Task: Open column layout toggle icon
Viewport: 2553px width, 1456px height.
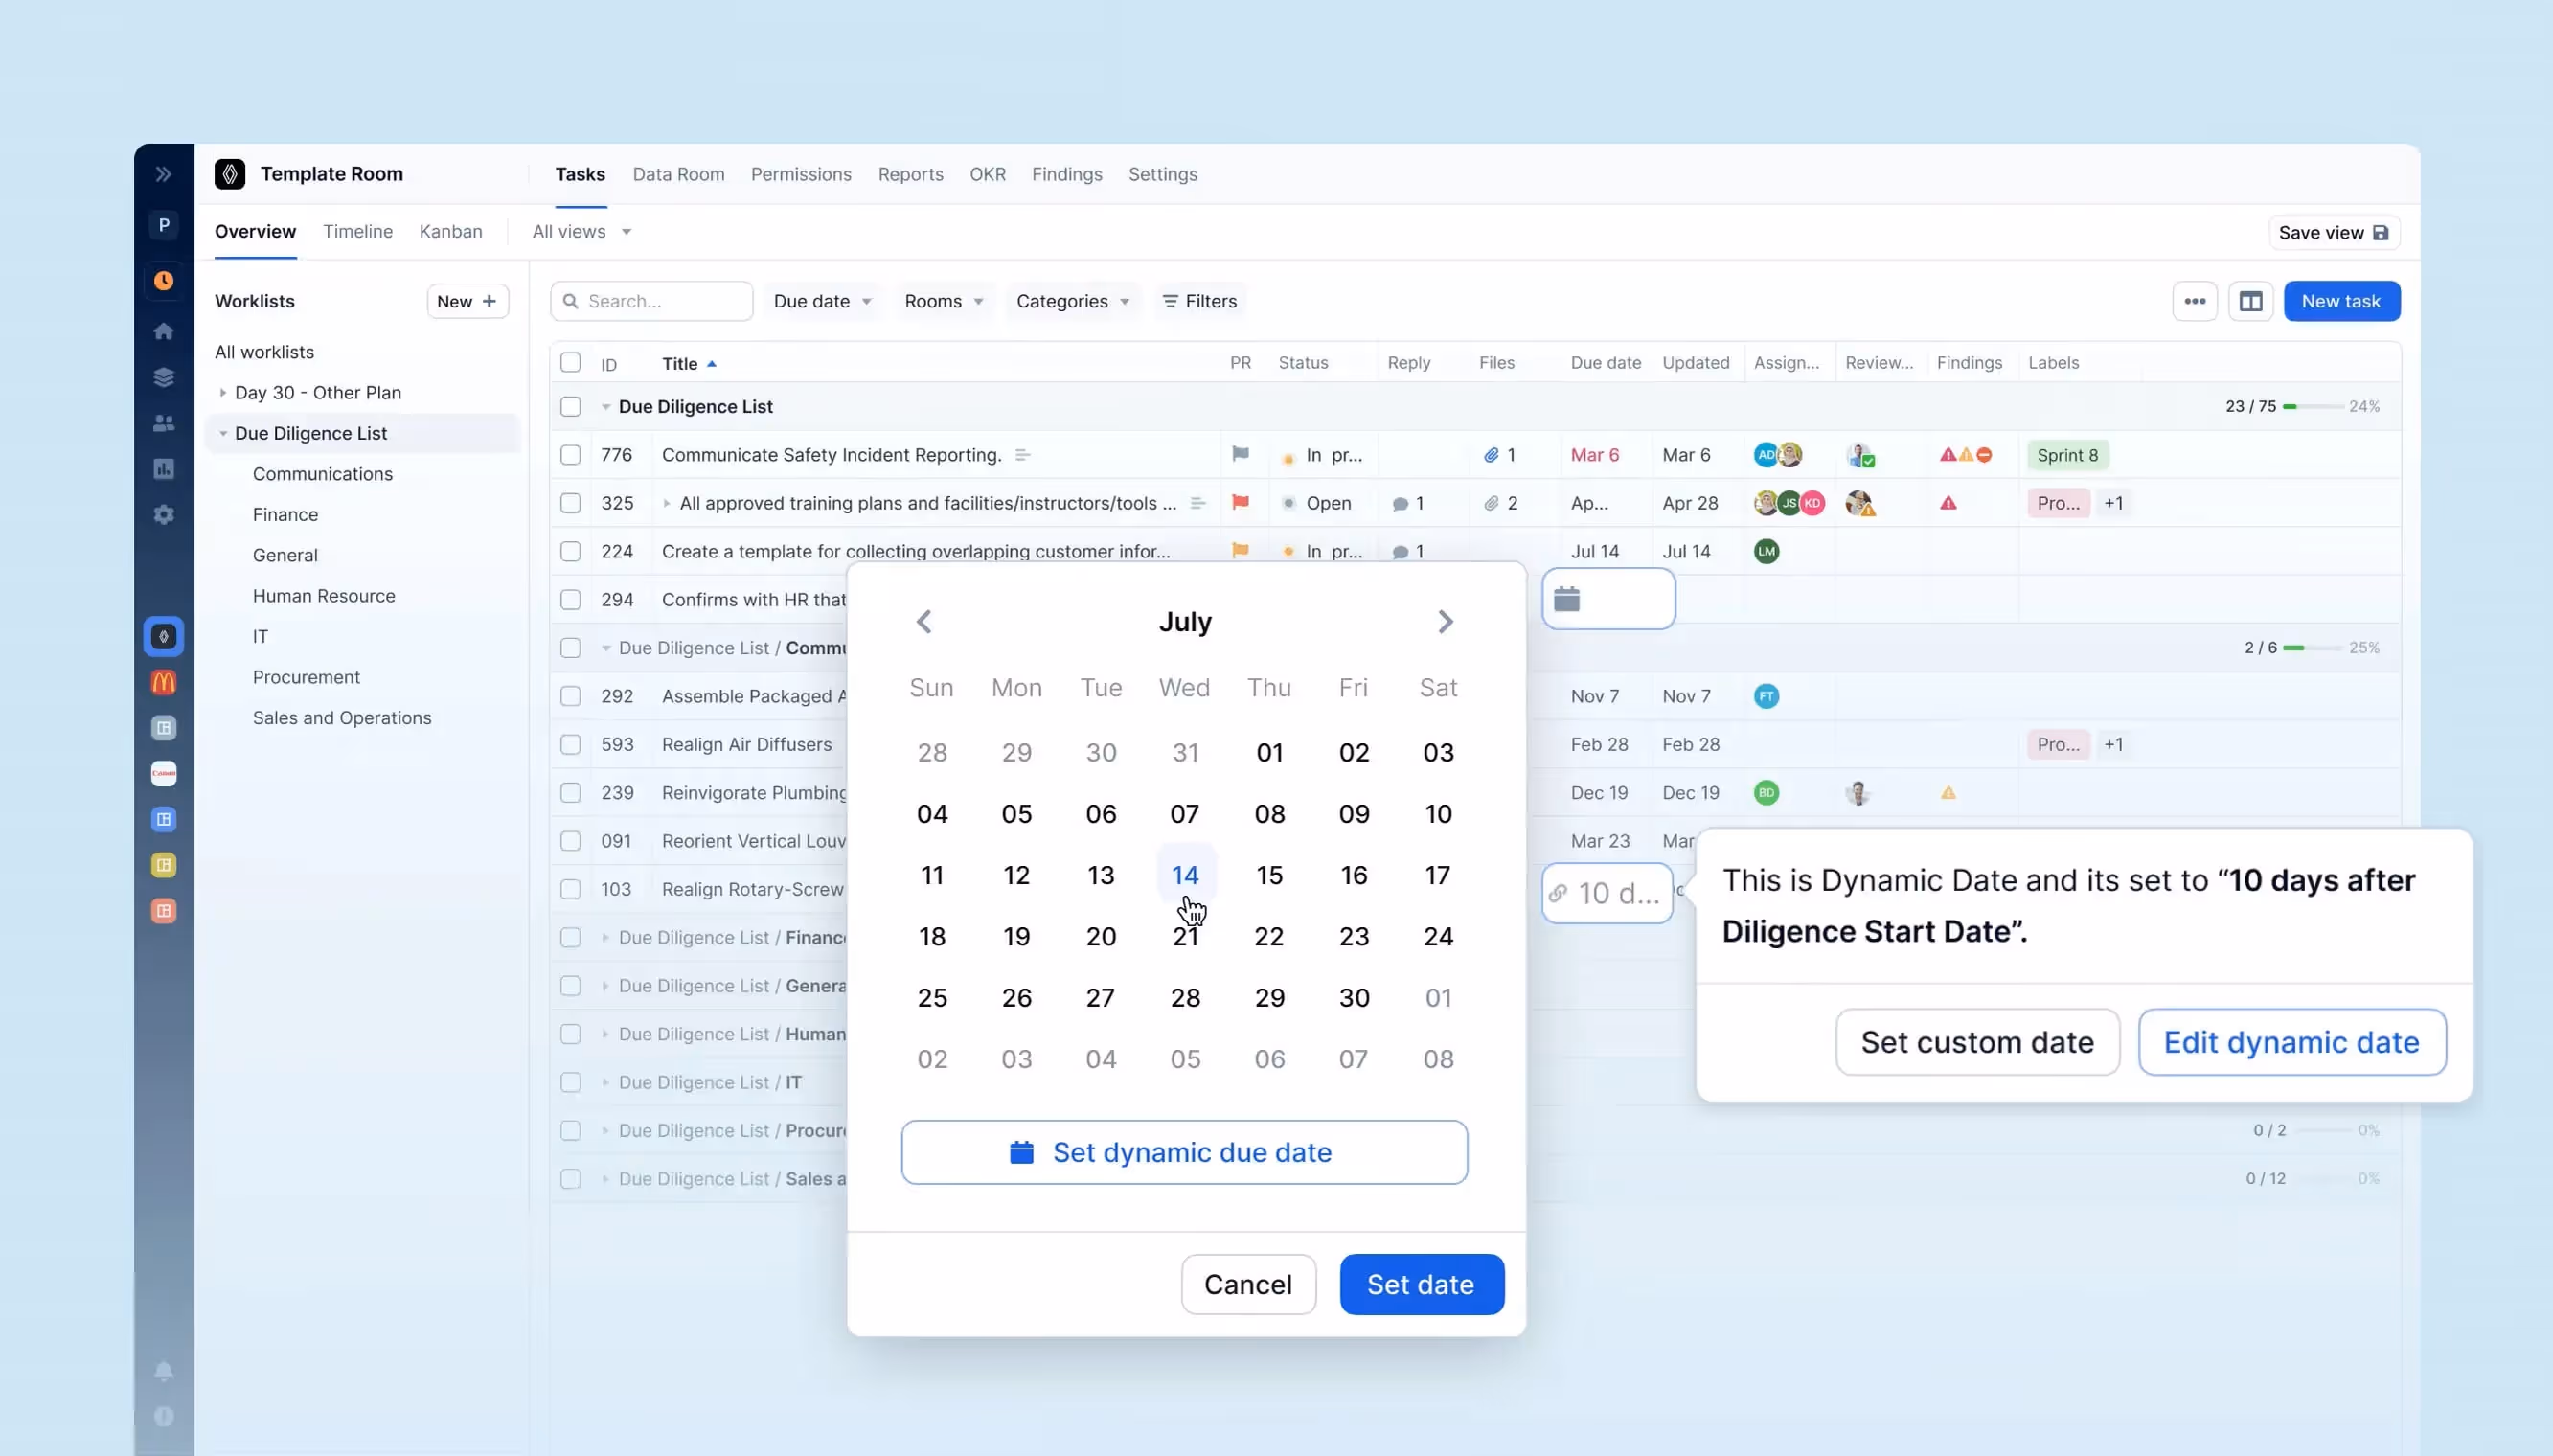Action: click(2250, 301)
